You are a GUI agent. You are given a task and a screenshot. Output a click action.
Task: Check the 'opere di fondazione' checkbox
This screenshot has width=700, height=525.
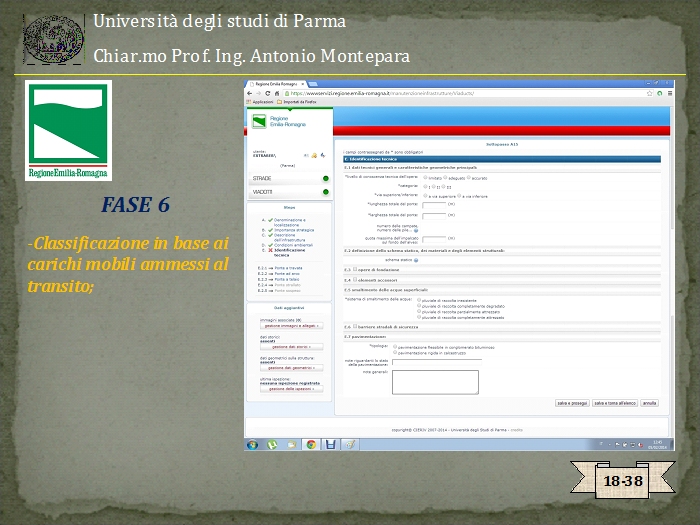(353, 269)
